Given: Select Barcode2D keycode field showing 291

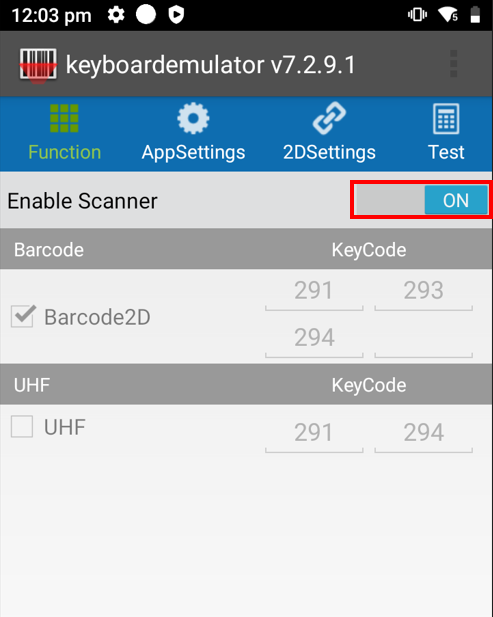Looking at the screenshot, I should pos(314,292).
